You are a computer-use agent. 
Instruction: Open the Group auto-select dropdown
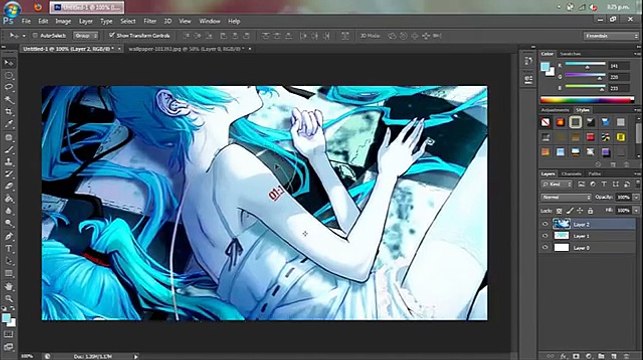(86, 36)
